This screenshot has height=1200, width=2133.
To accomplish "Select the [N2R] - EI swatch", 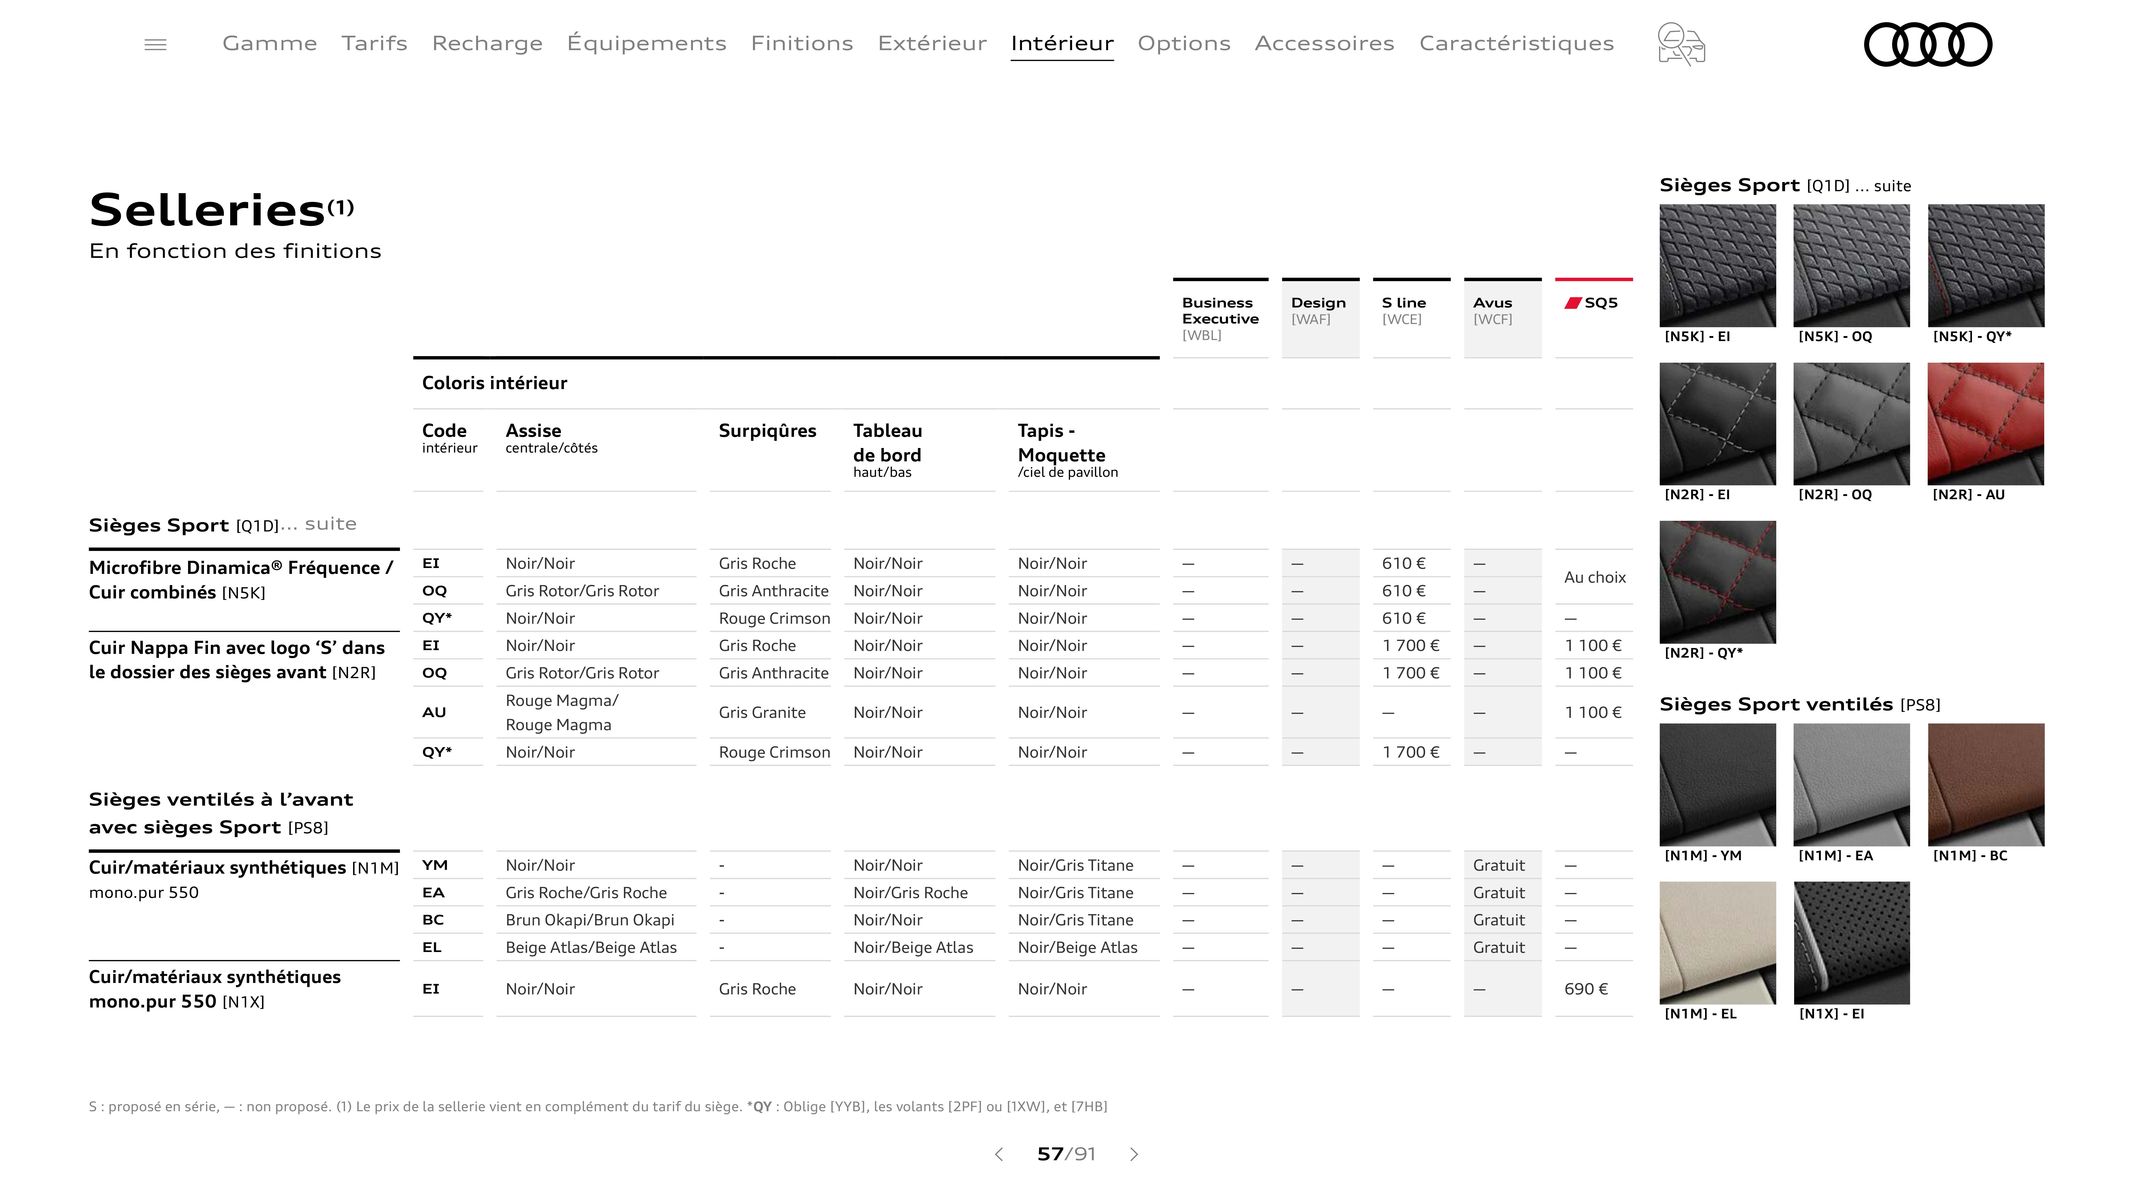I will 1717,423.
